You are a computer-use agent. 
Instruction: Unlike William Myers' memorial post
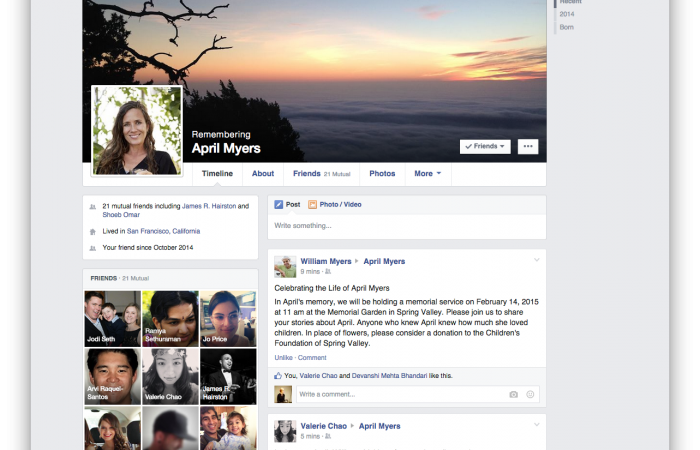[284, 357]
